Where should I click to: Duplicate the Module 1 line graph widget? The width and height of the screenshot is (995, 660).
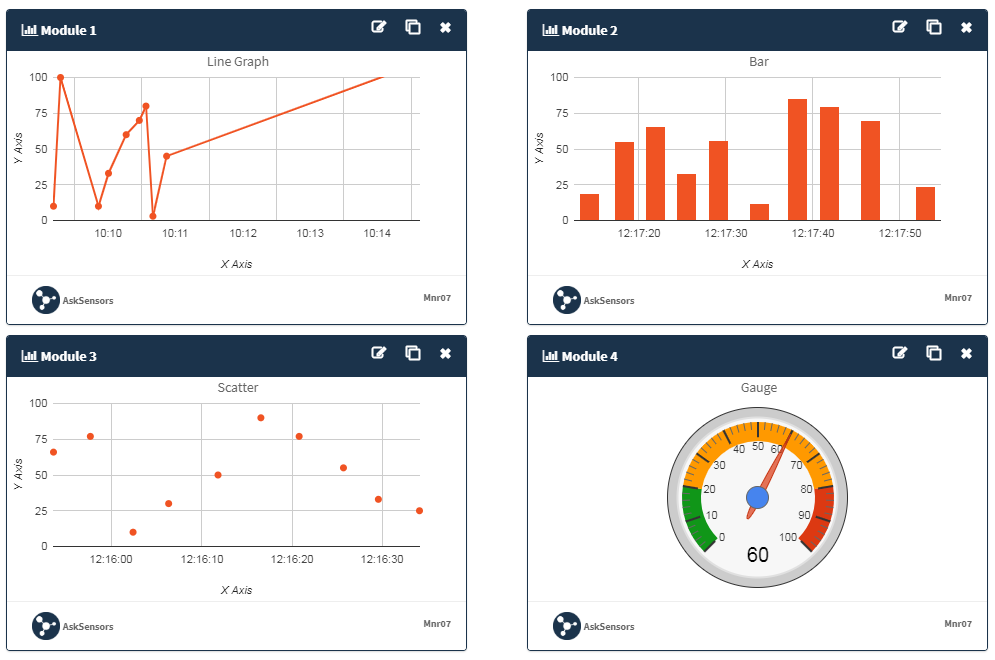tap(413, 28)
